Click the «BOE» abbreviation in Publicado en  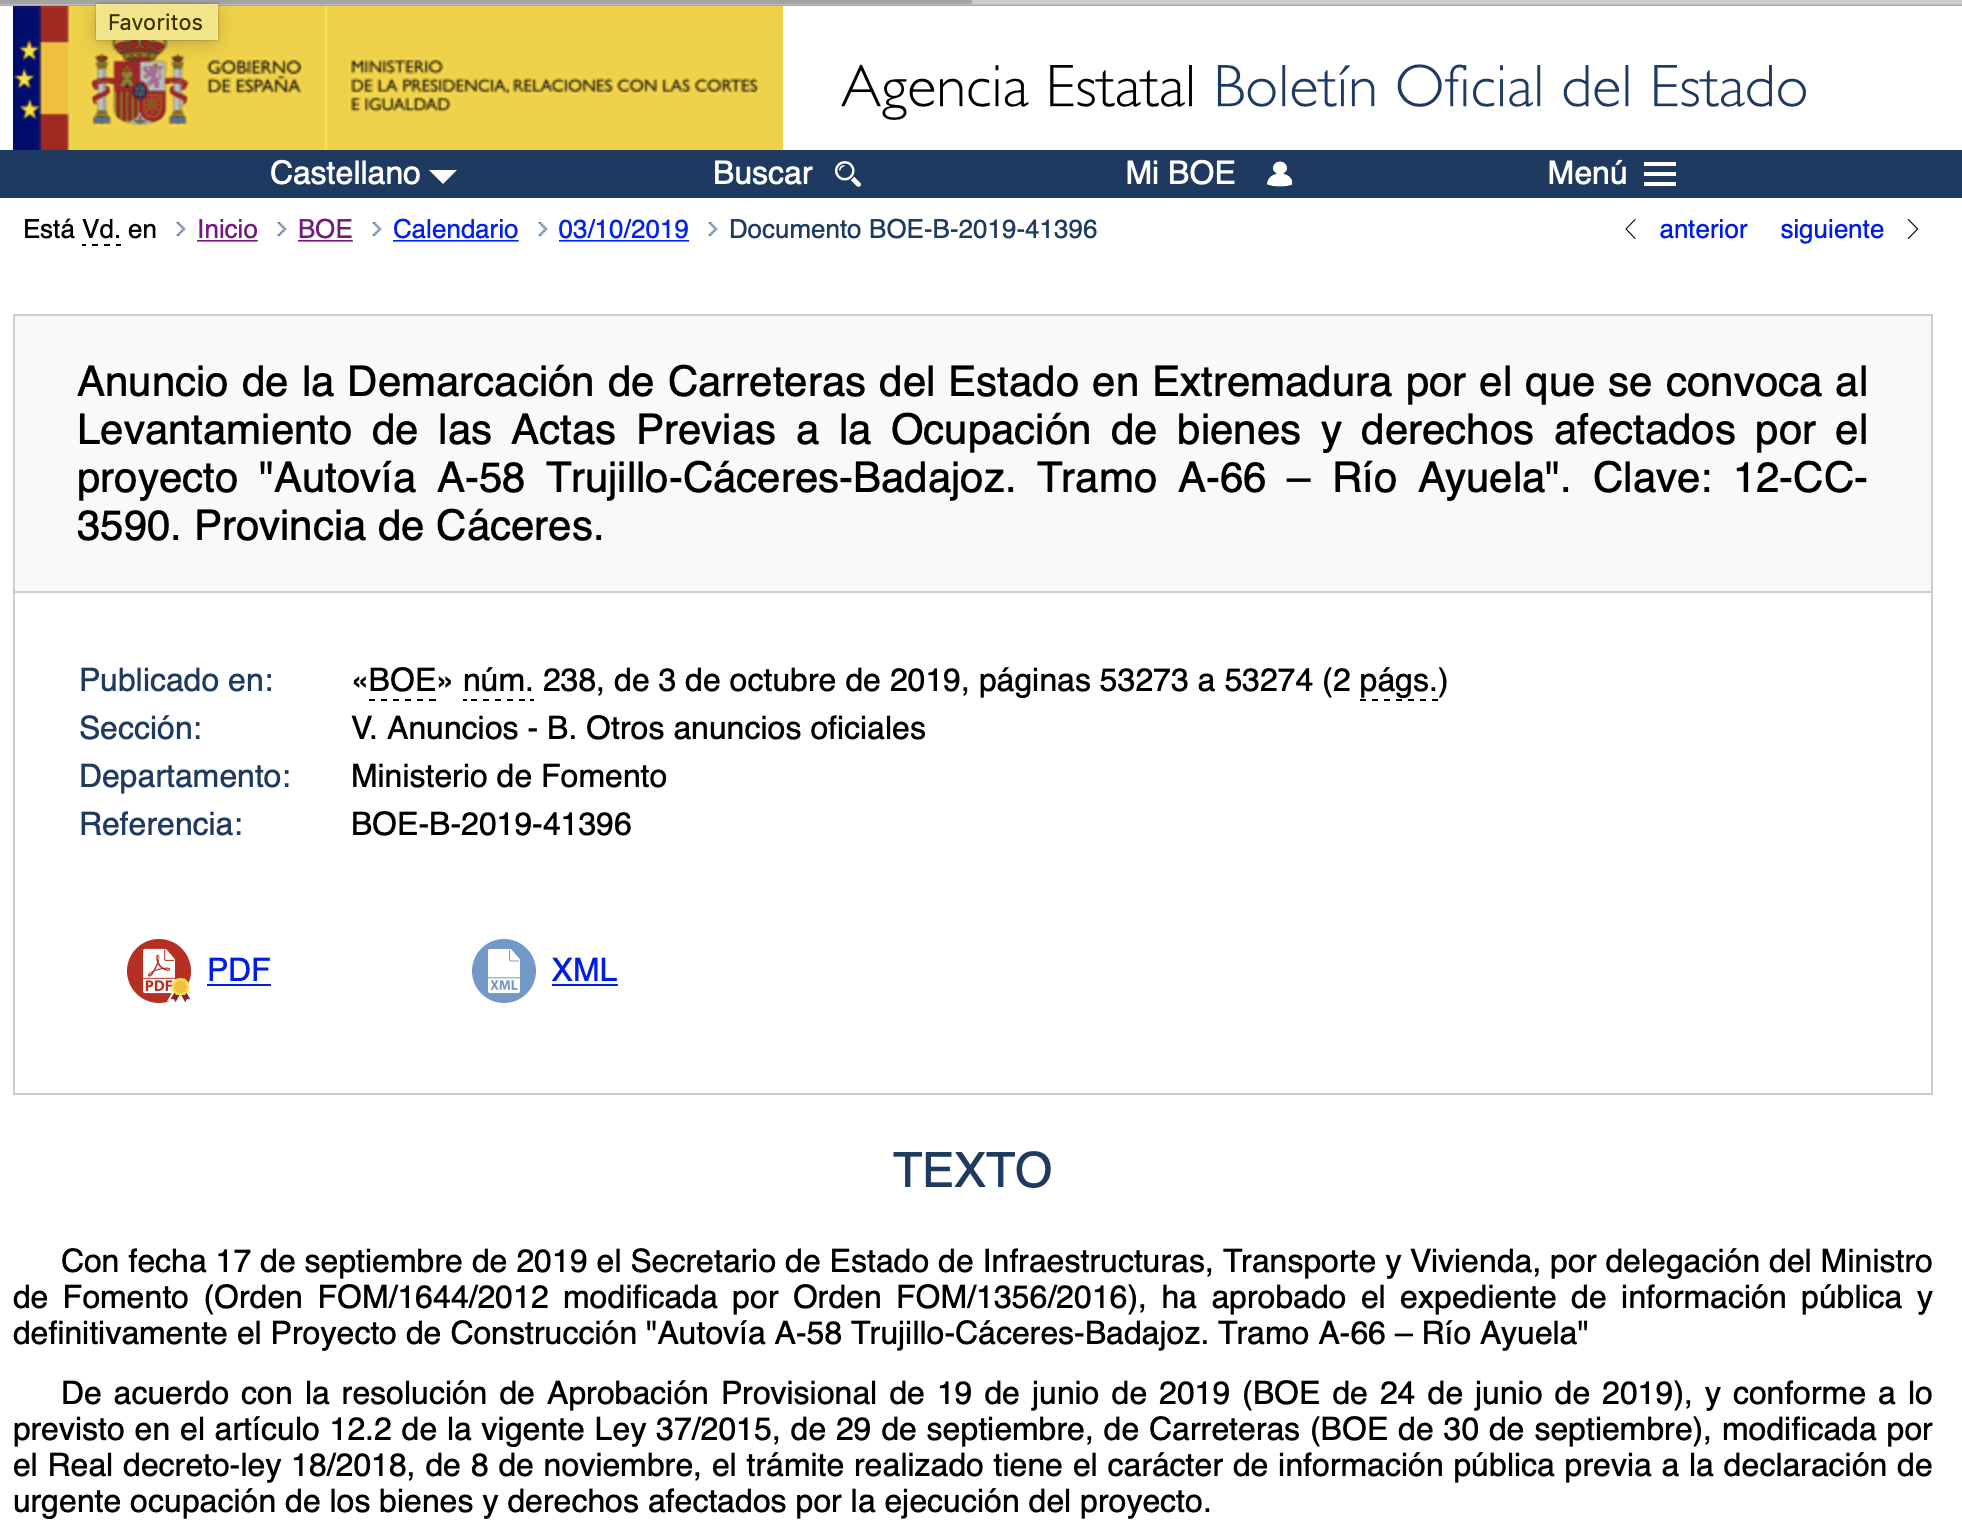402,681
